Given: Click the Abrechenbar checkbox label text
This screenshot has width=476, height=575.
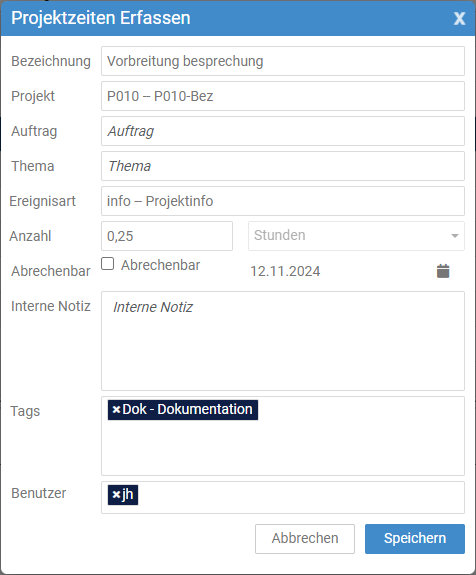Looking at the screenshot, I should coord(161,265).
